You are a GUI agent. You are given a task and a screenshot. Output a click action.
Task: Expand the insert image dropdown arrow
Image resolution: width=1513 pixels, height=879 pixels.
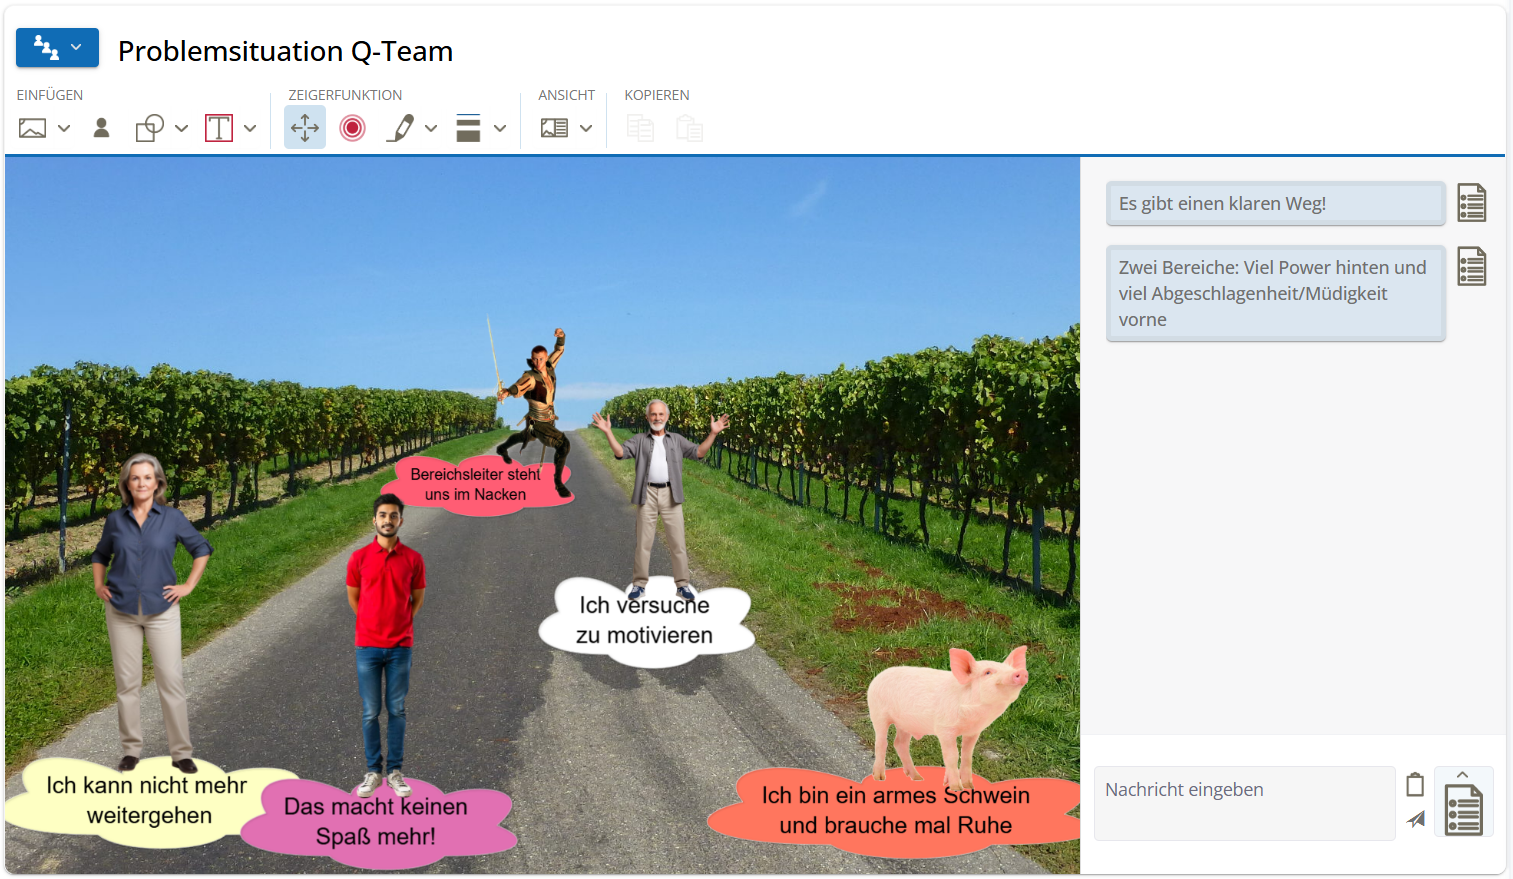coord(64,128)
